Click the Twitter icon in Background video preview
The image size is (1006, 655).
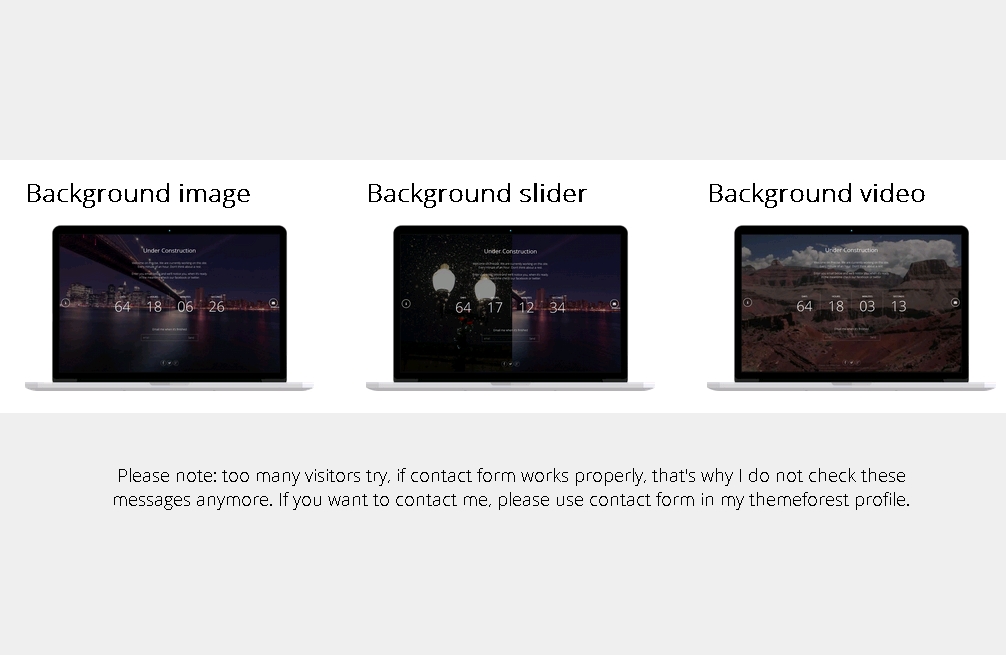(851, 362)
